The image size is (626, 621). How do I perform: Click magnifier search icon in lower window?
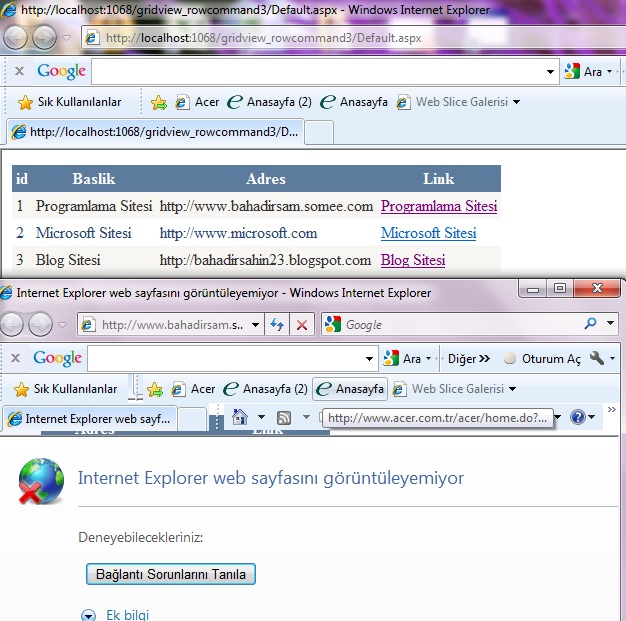click(x=590, y=324)
